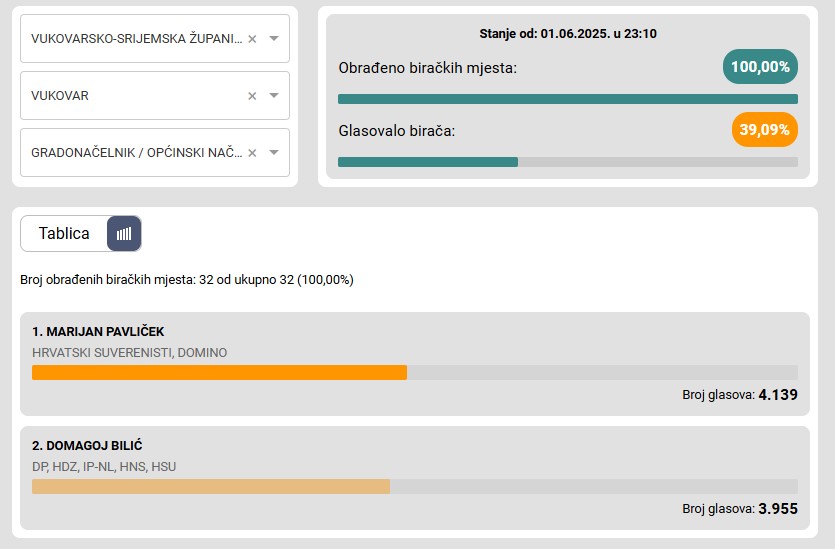Clear the Vukovarsko-srijemska županija selection
835x549 pixels.
point(252,39)
